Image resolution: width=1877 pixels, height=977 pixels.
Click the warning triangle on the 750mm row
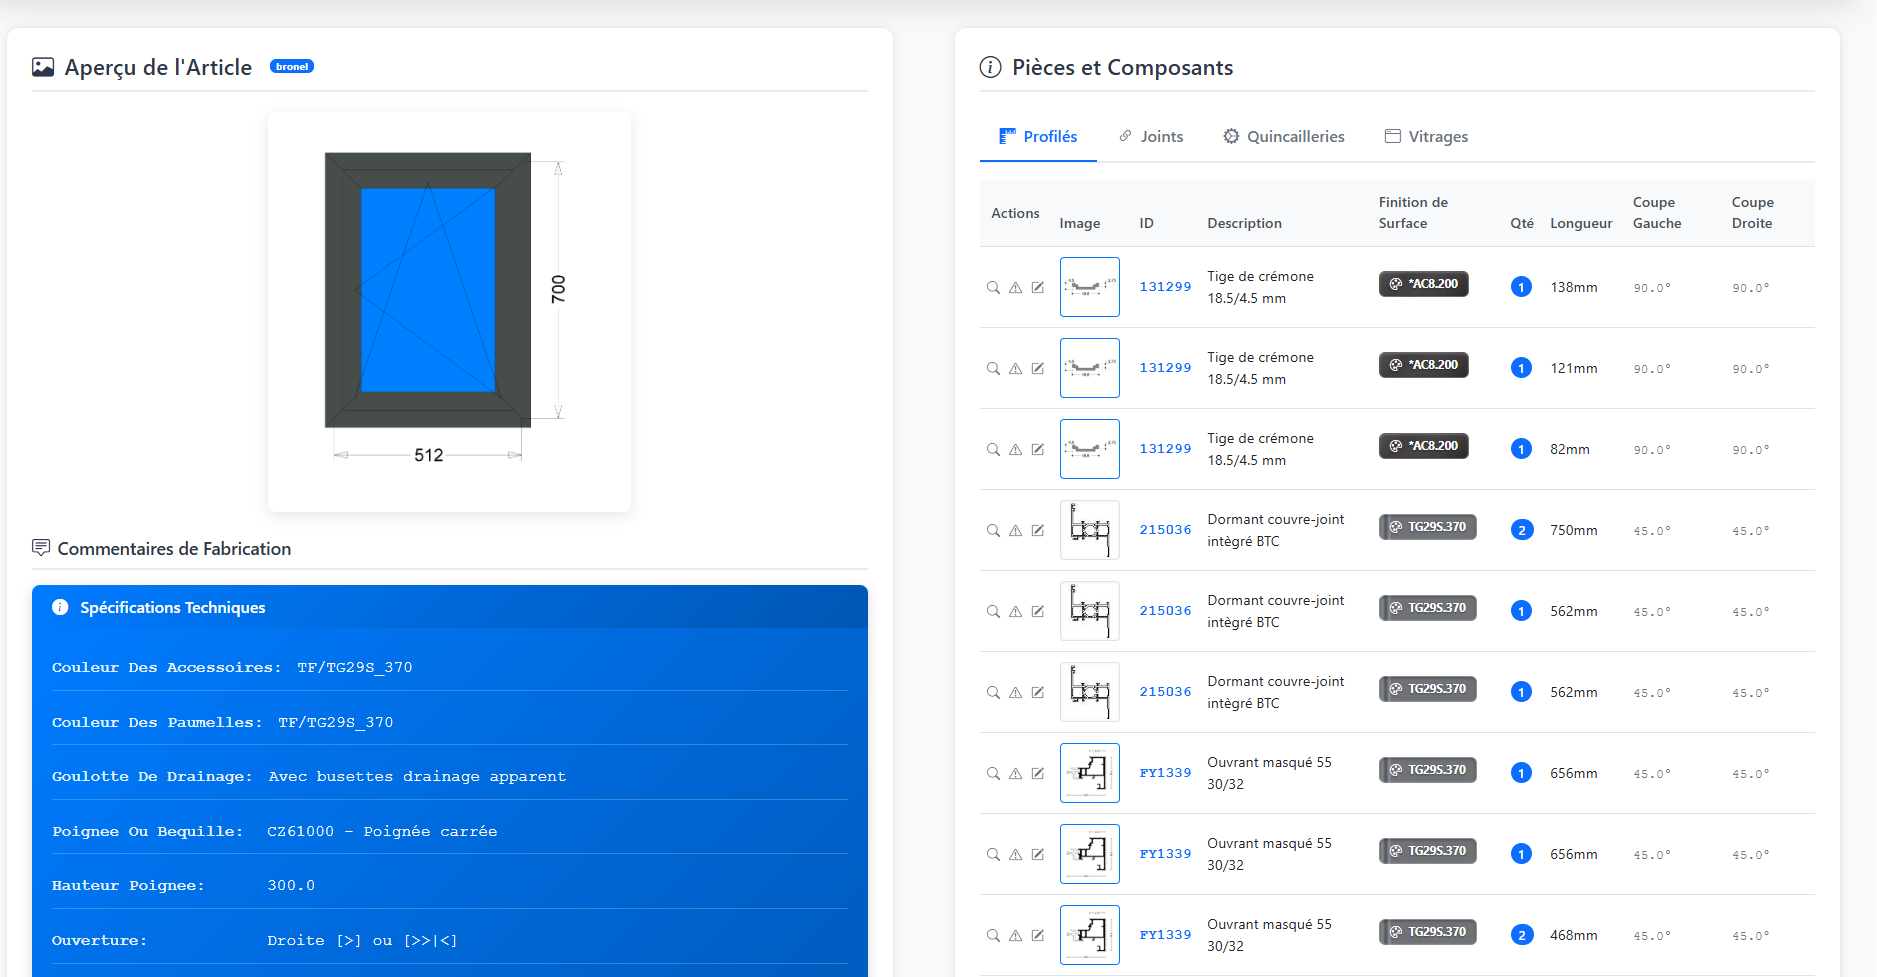tap(1015, 530)
